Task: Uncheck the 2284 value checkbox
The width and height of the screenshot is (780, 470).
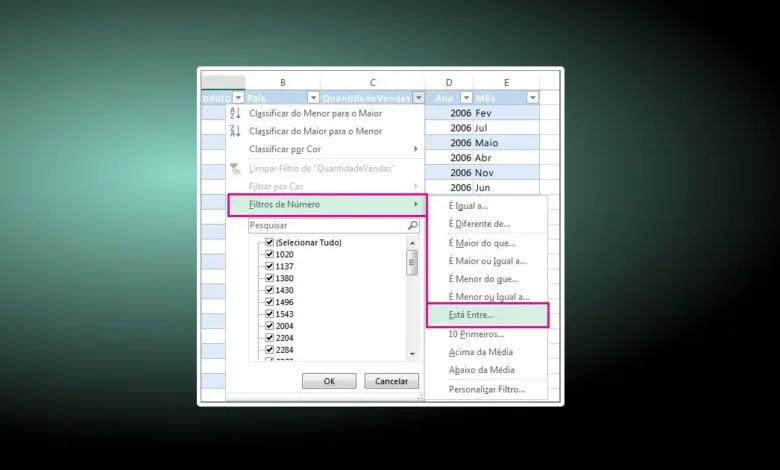Action: pyautogui.click(x=270, y=350)
